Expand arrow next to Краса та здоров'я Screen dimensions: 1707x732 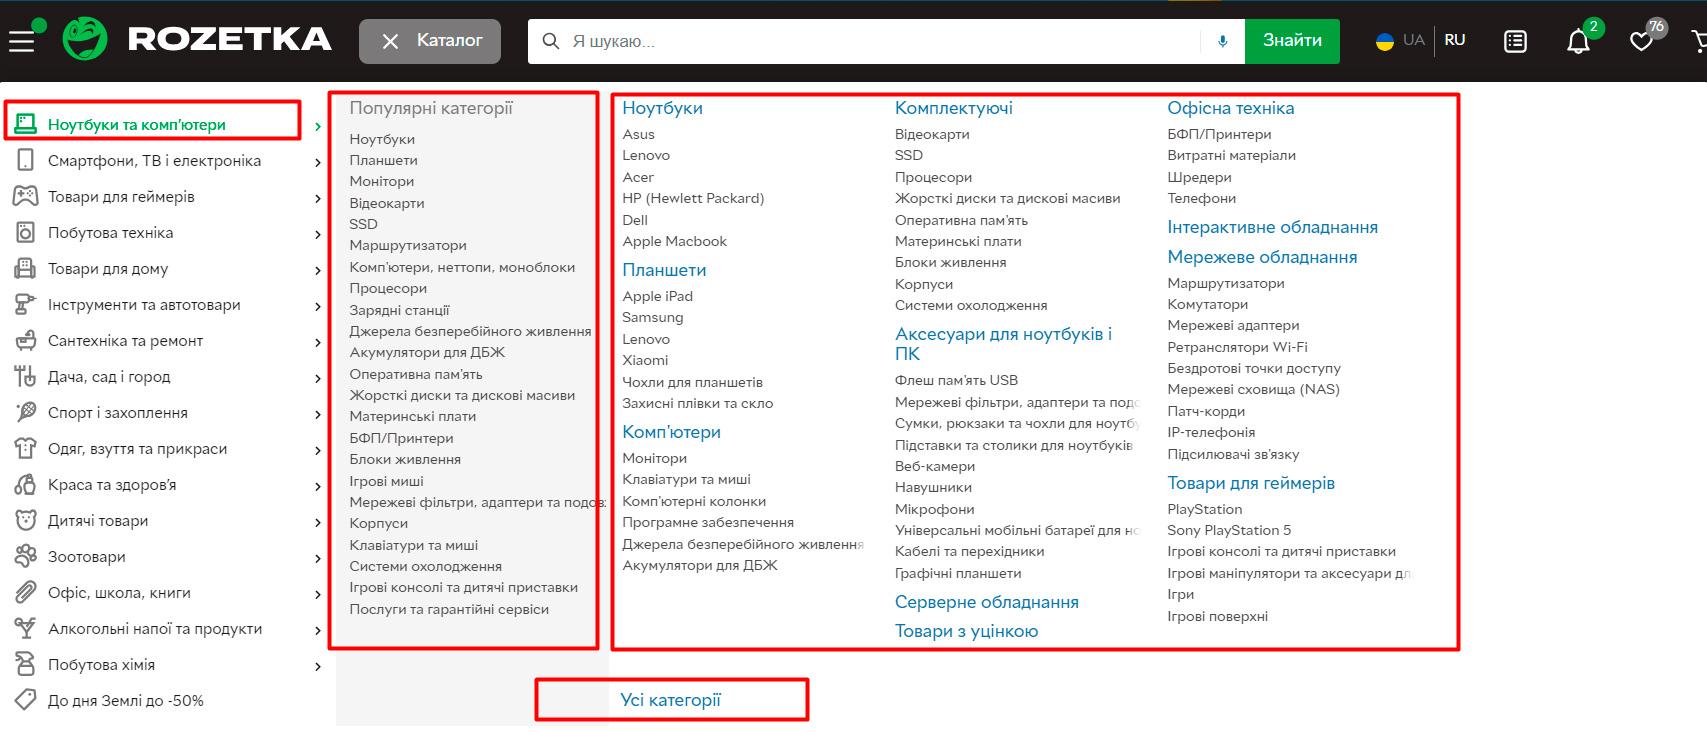318,487
